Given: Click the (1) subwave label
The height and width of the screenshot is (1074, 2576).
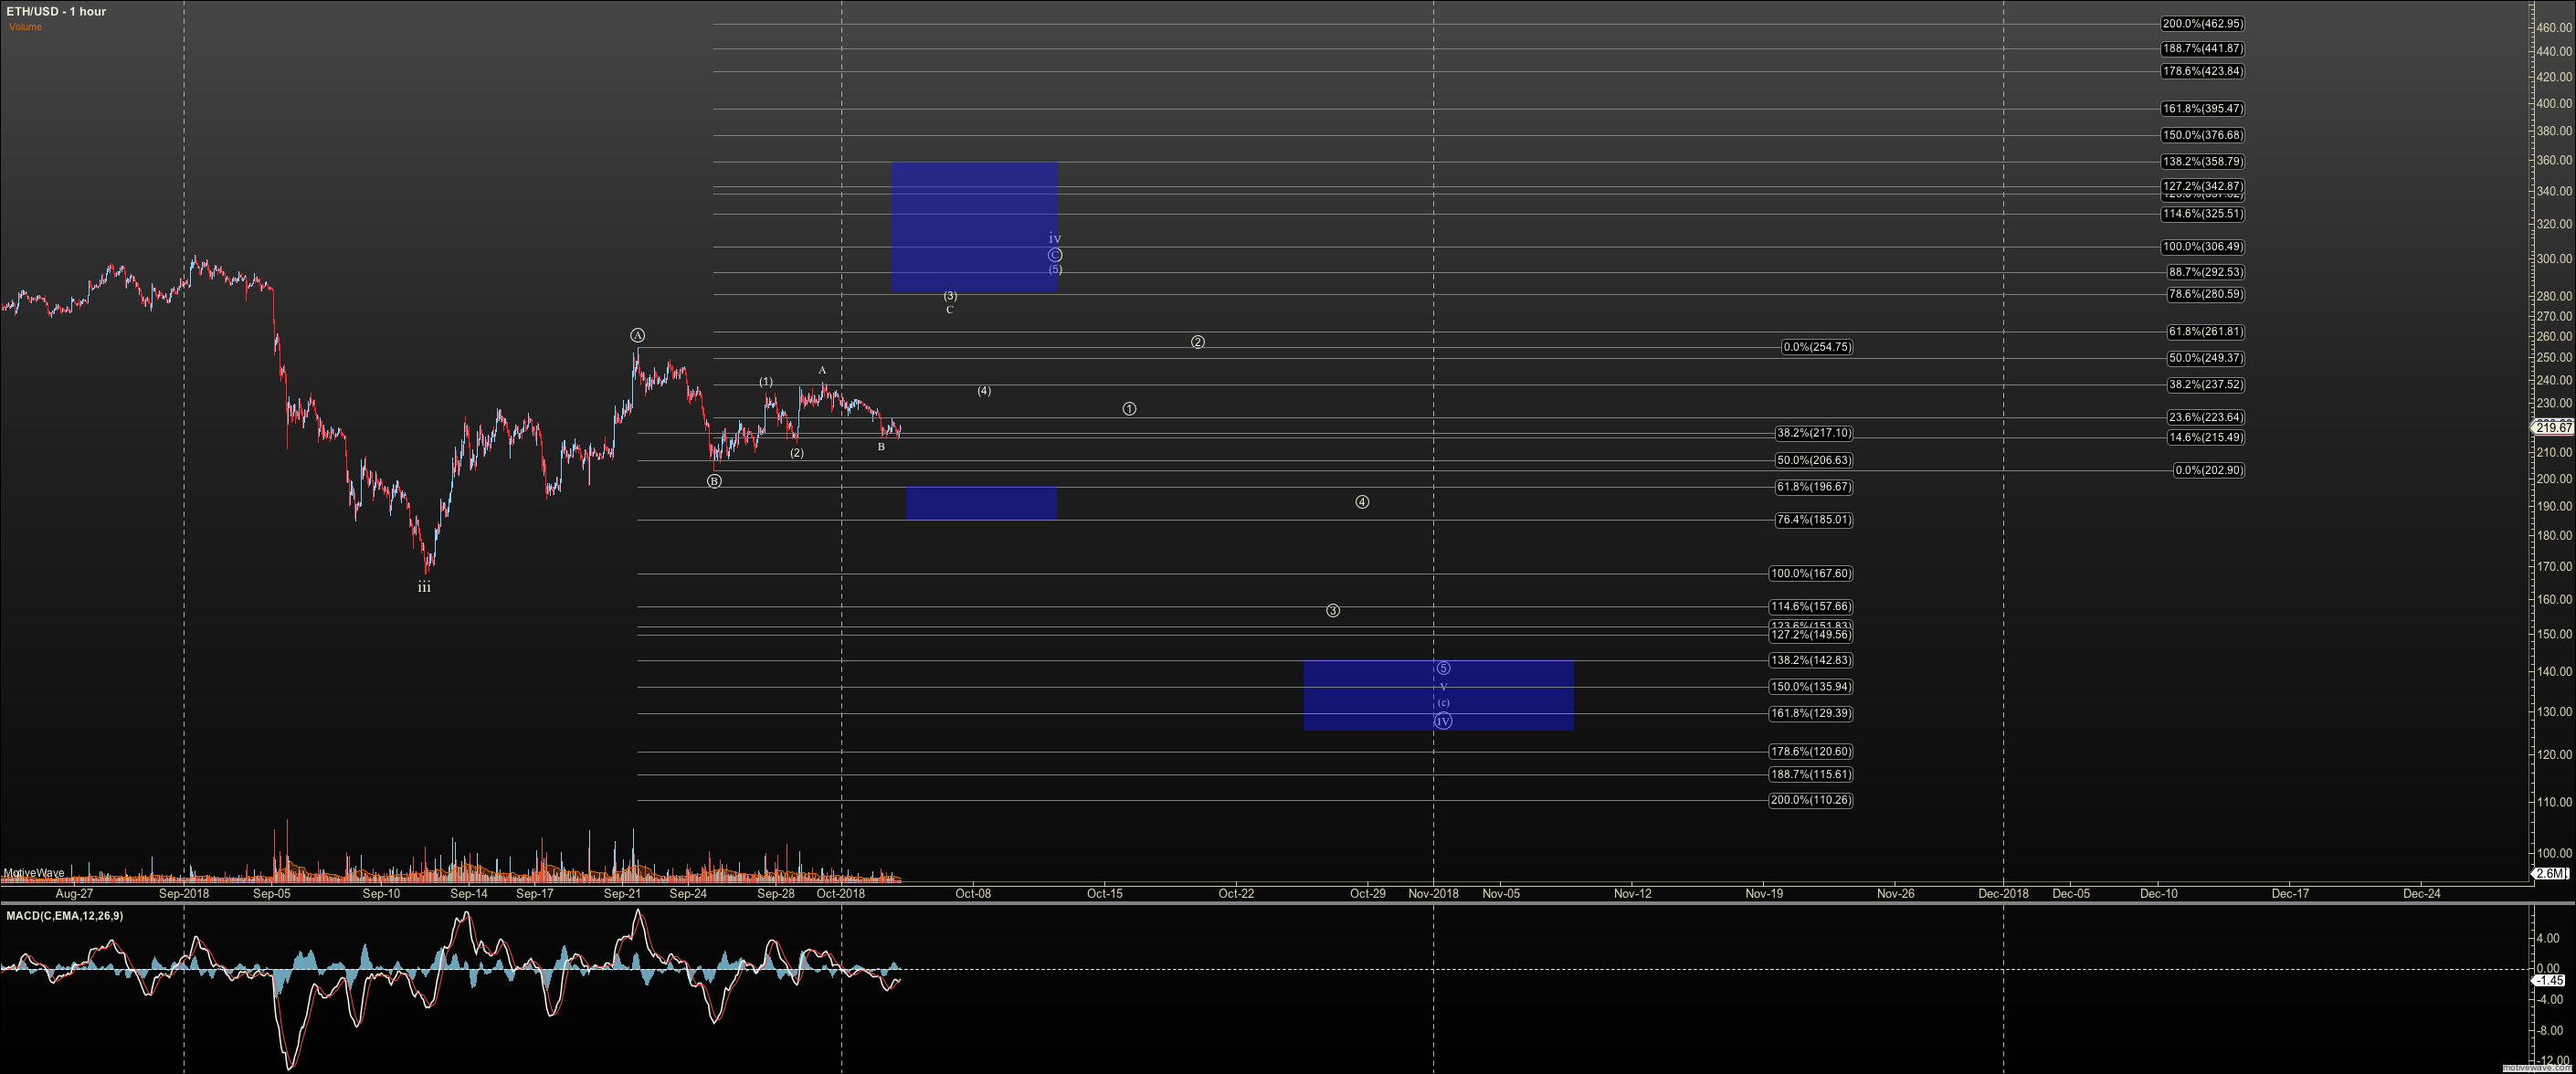Looking at the screenshot, I should [x=766, y=382].
